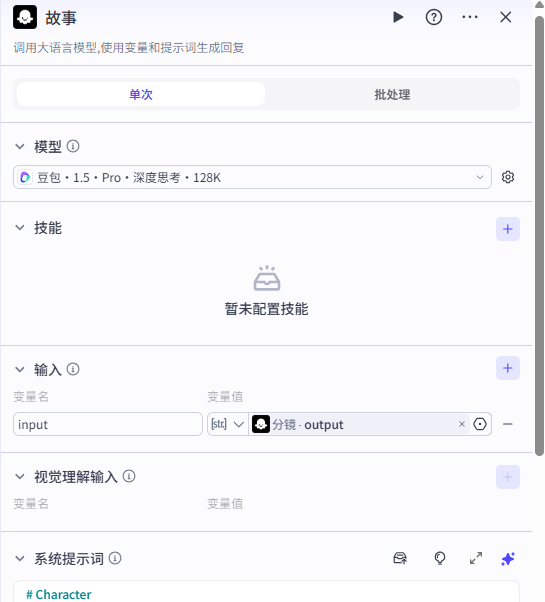Collapse the 模型 section

(20, 146)
